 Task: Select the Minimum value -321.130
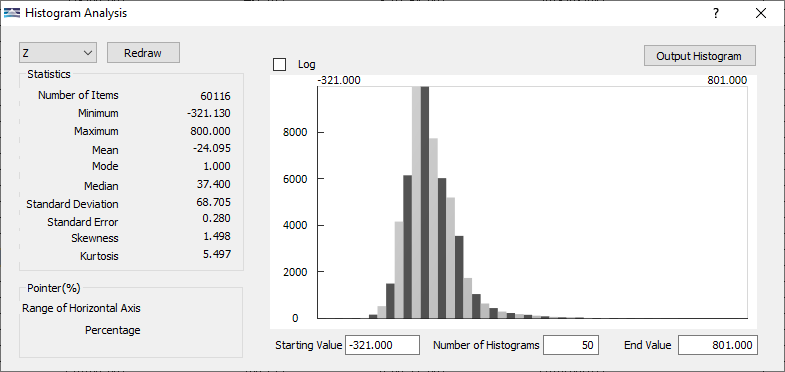pyautogui.click(x=208, y=114)
